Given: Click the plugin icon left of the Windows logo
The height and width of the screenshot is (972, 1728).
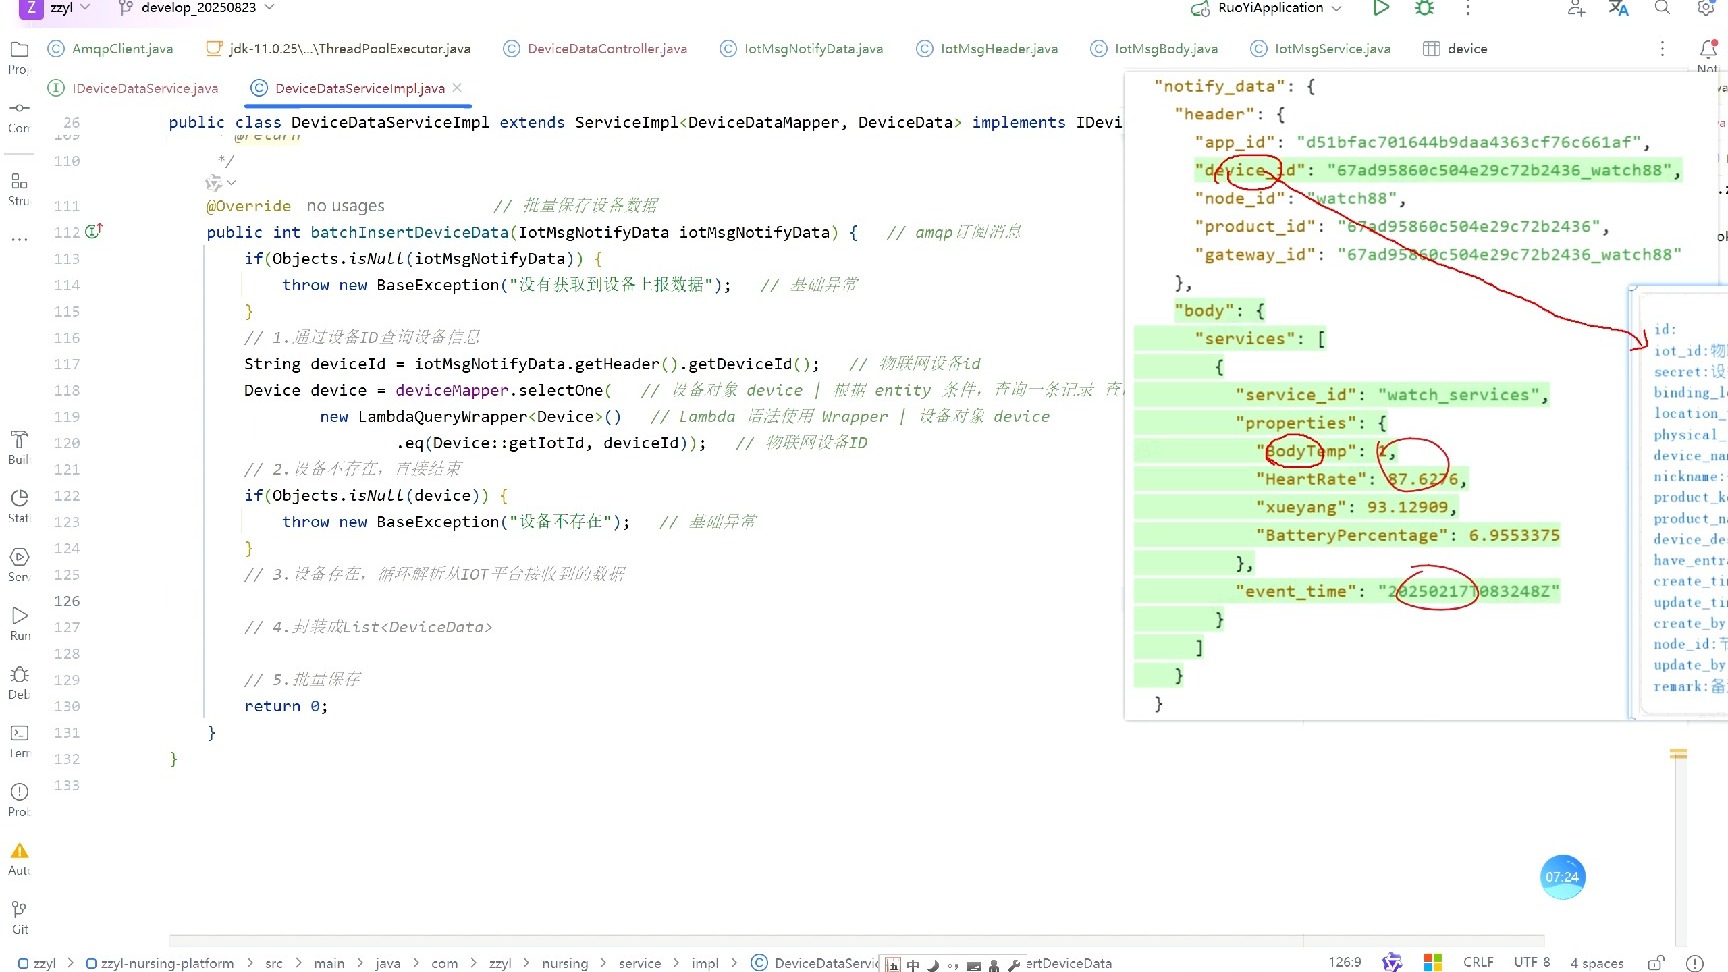Looking at the screenshot, I should click(x=1392, y=962).
